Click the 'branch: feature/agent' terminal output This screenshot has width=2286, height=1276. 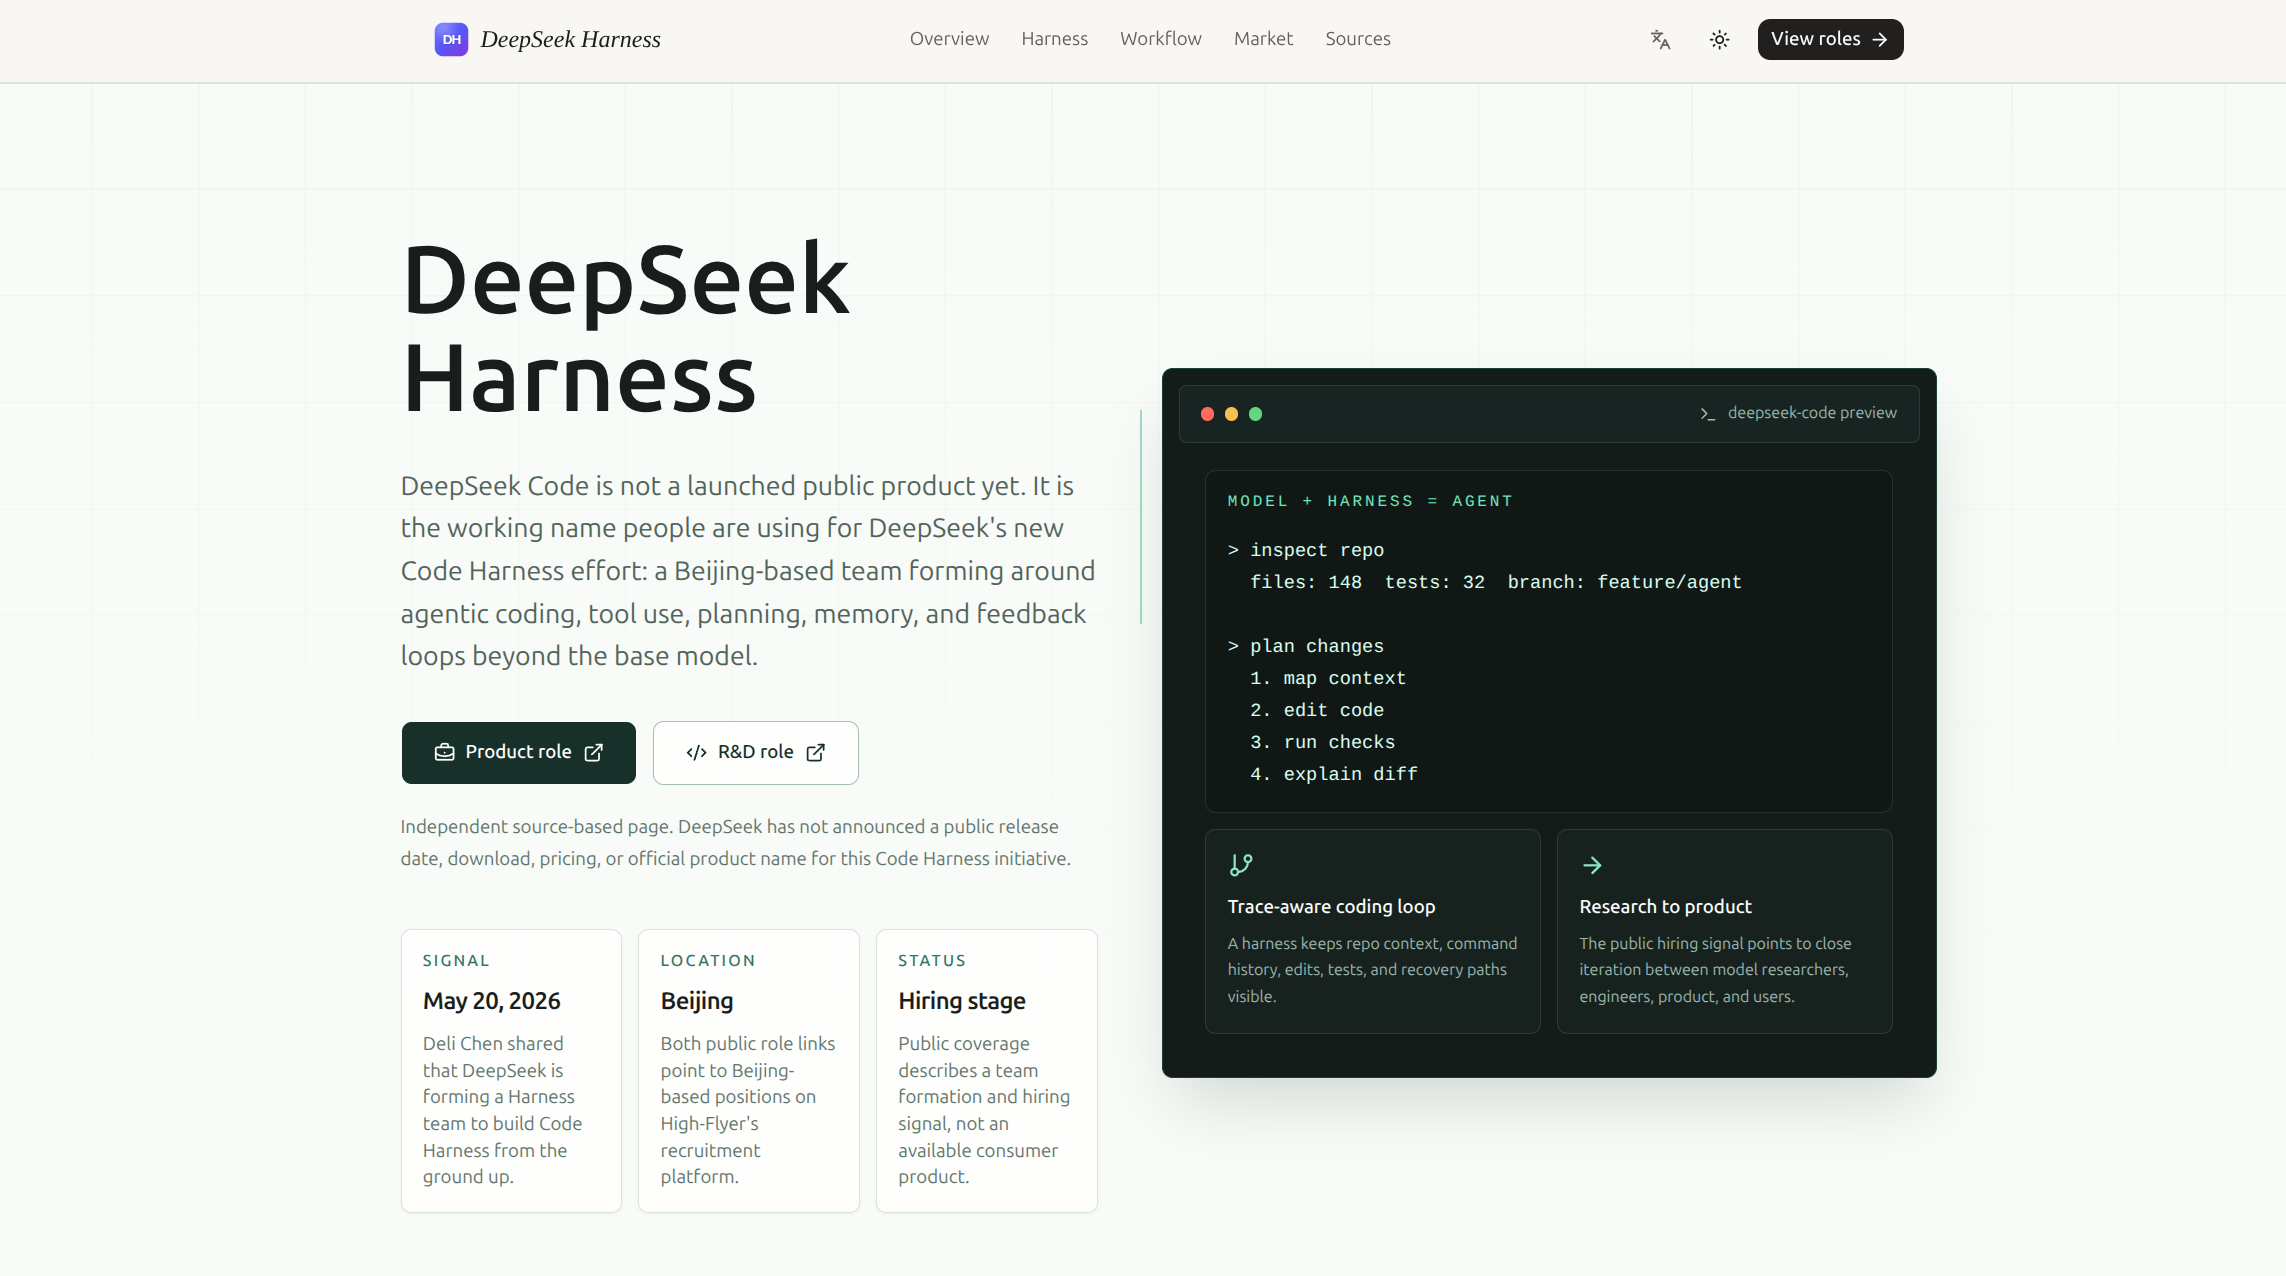(x=1624, y=582)
